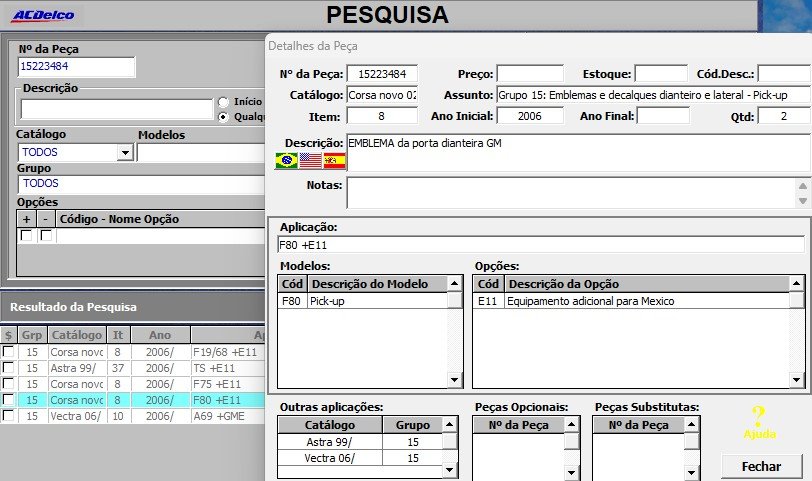Click Ano column header in results
The image size is (812, 481).
pos(160,335)
